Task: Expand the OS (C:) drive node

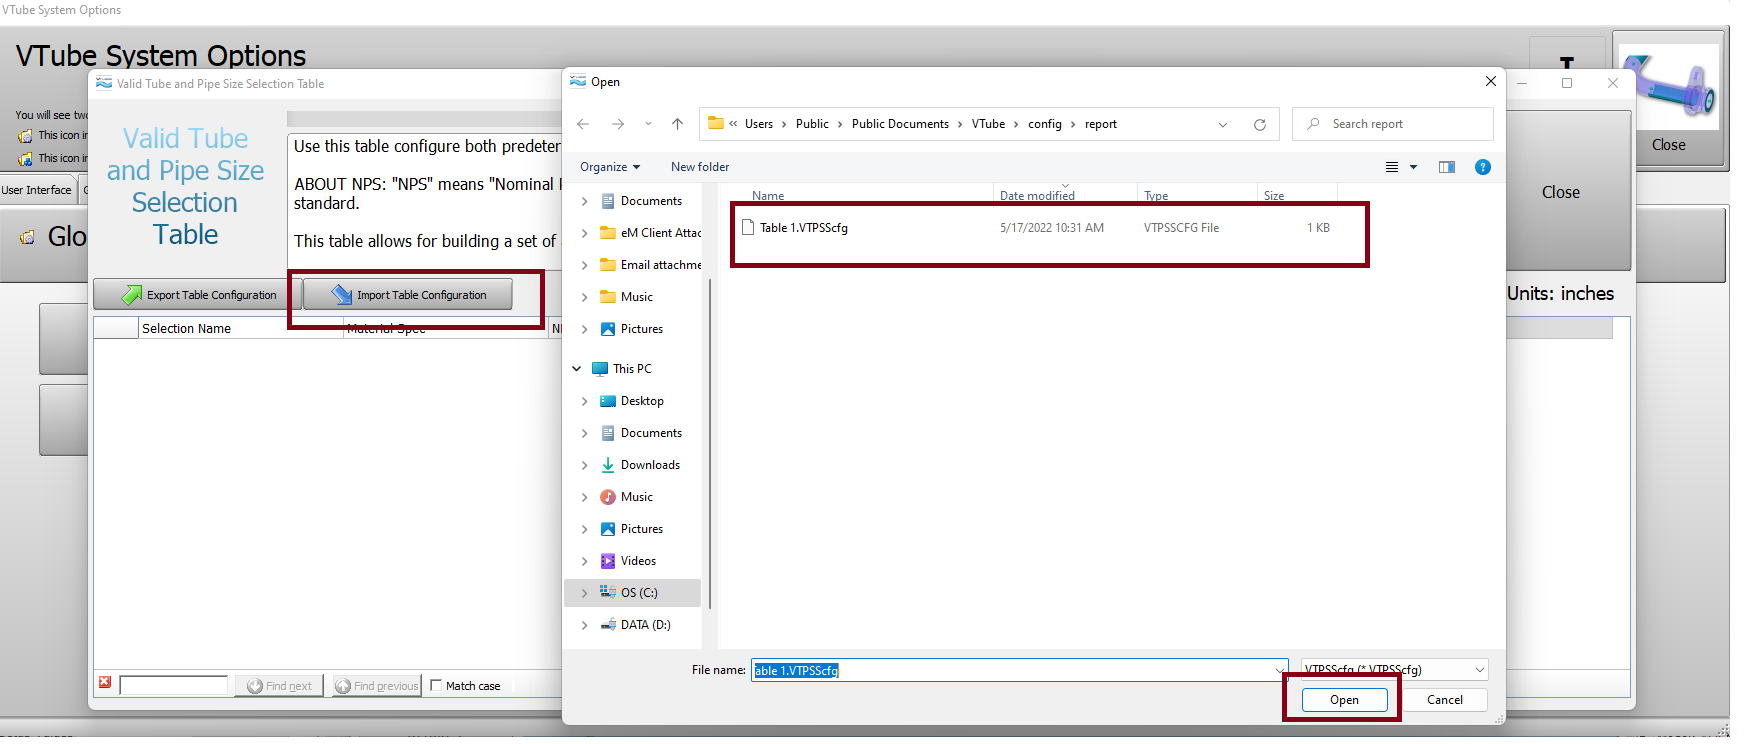Action: click(x=585, y=593)
